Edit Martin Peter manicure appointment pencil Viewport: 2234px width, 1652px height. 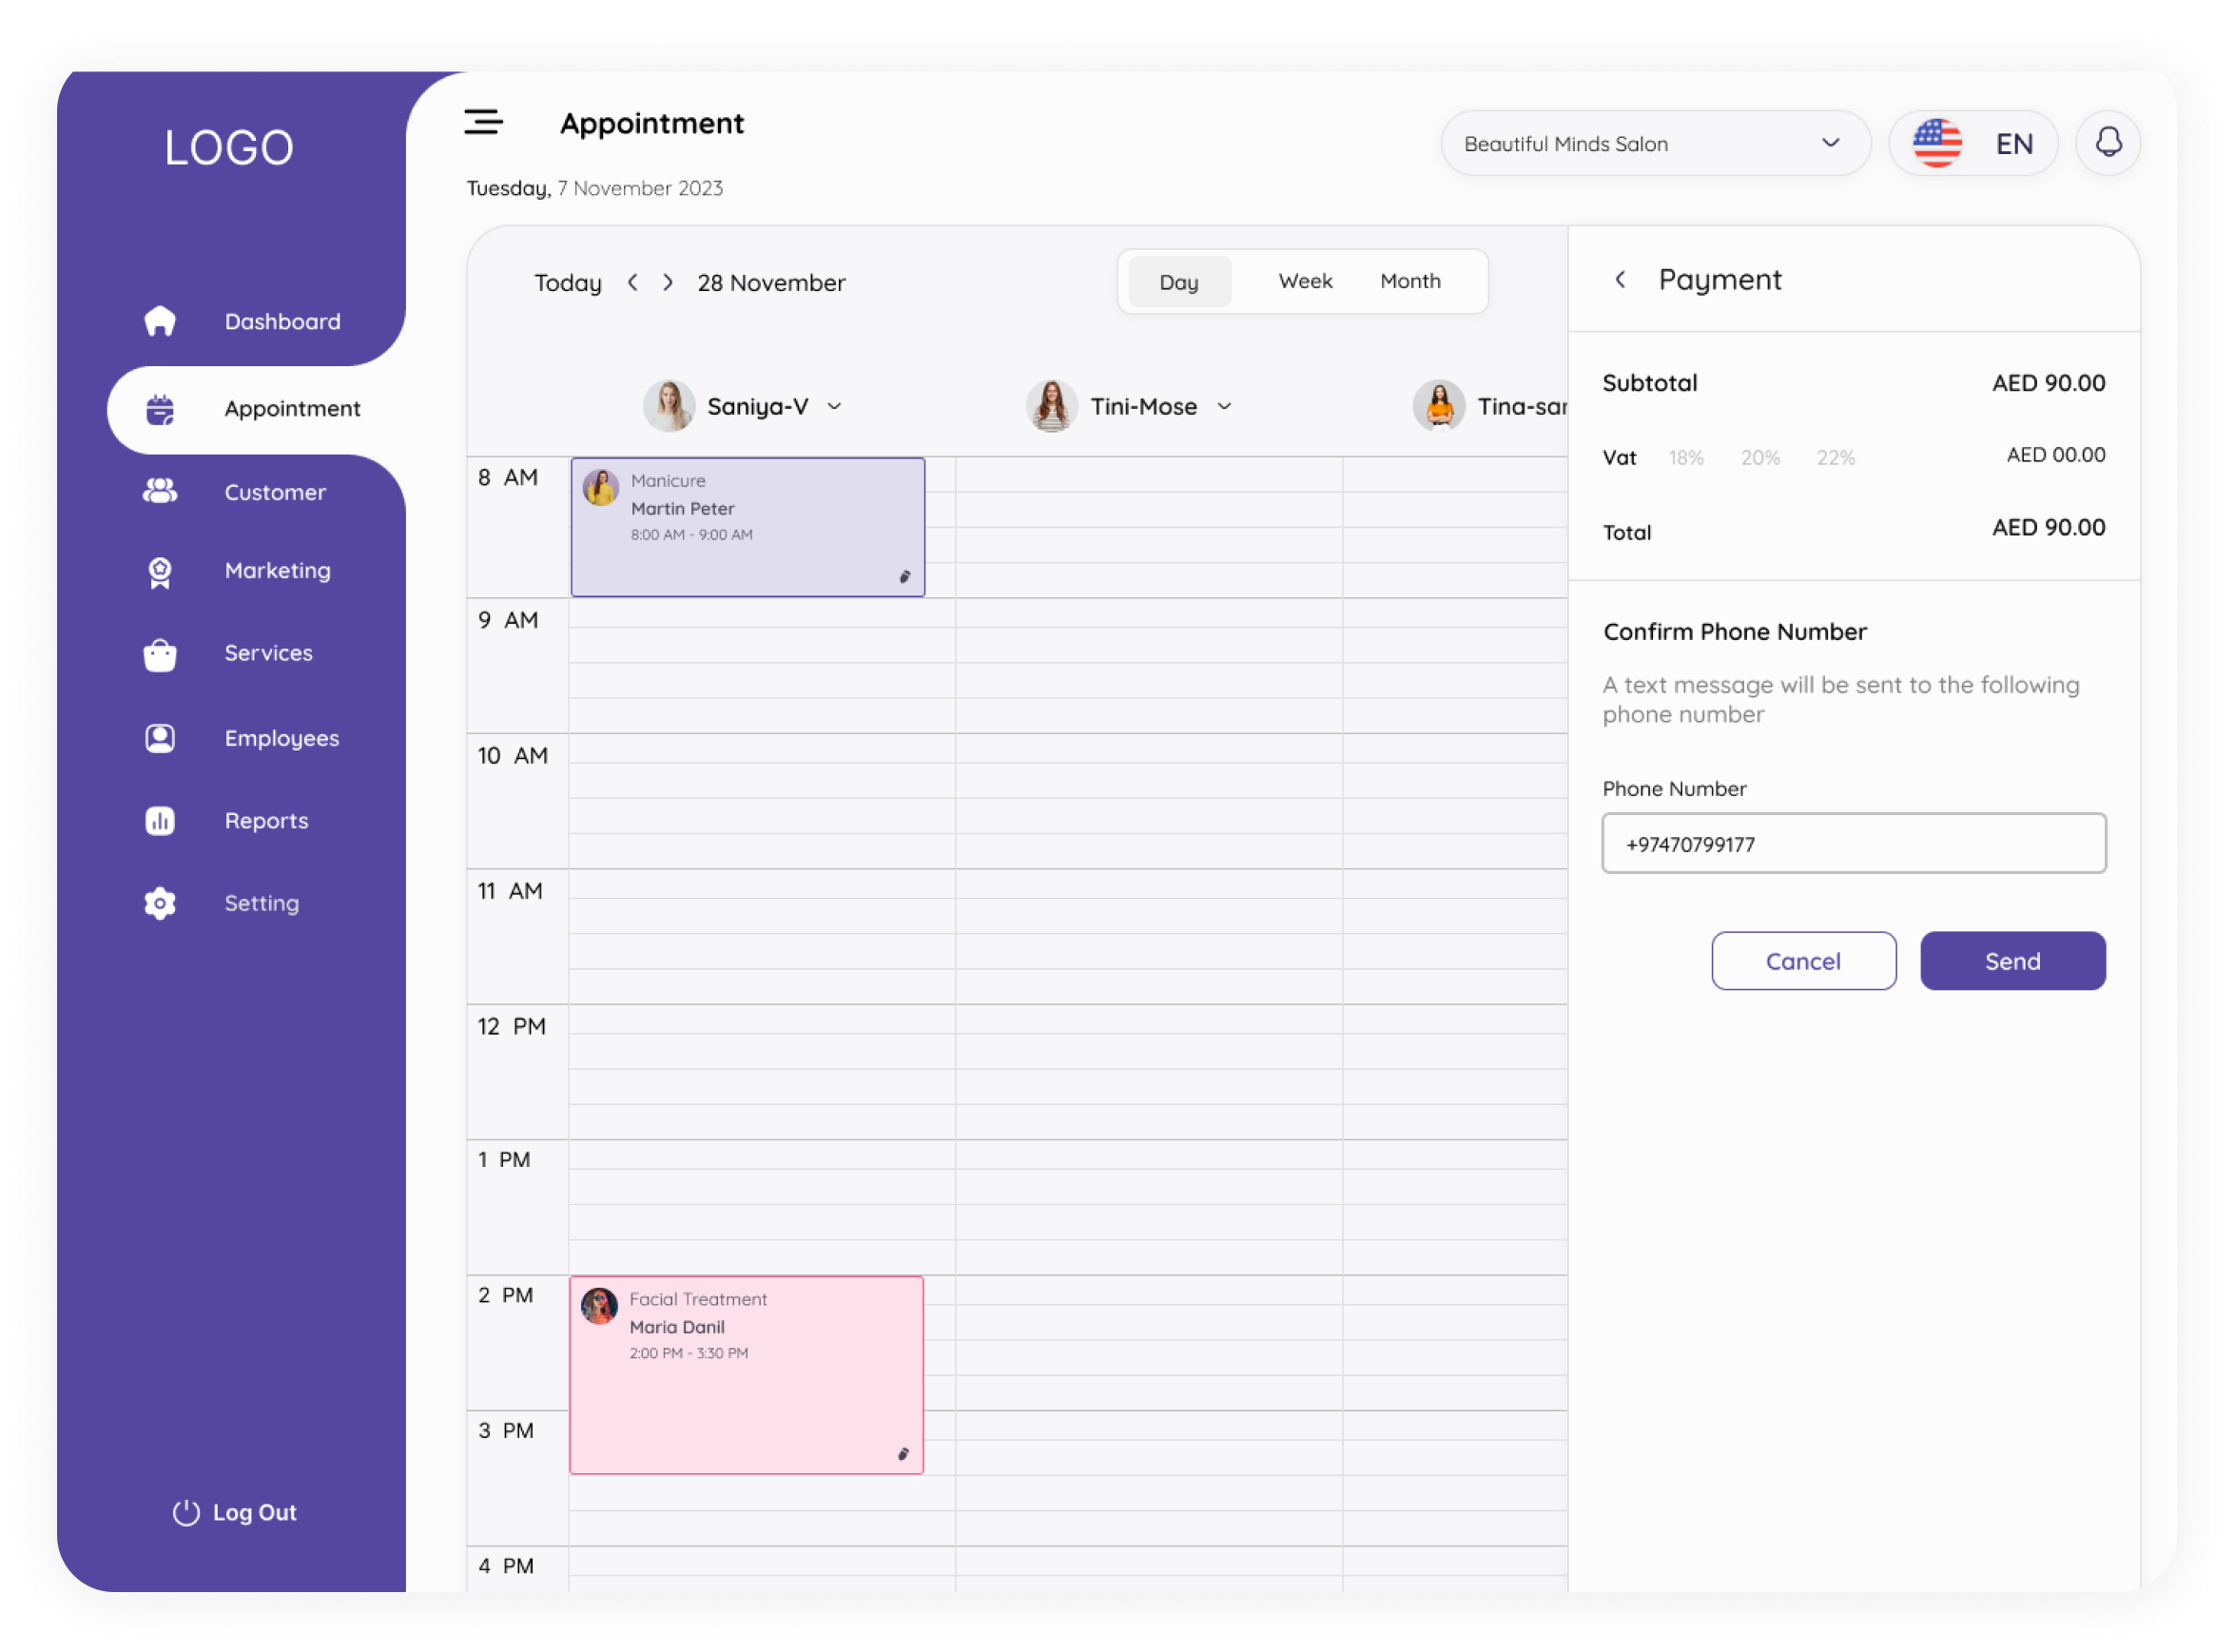click(x=904, y=577)
